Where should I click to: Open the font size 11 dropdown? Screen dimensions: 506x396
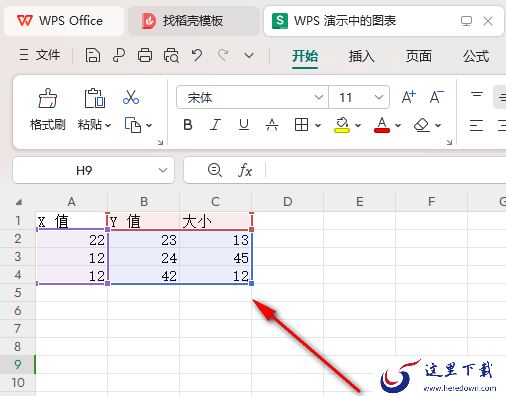pyautogui.click(x=378, y=97)
